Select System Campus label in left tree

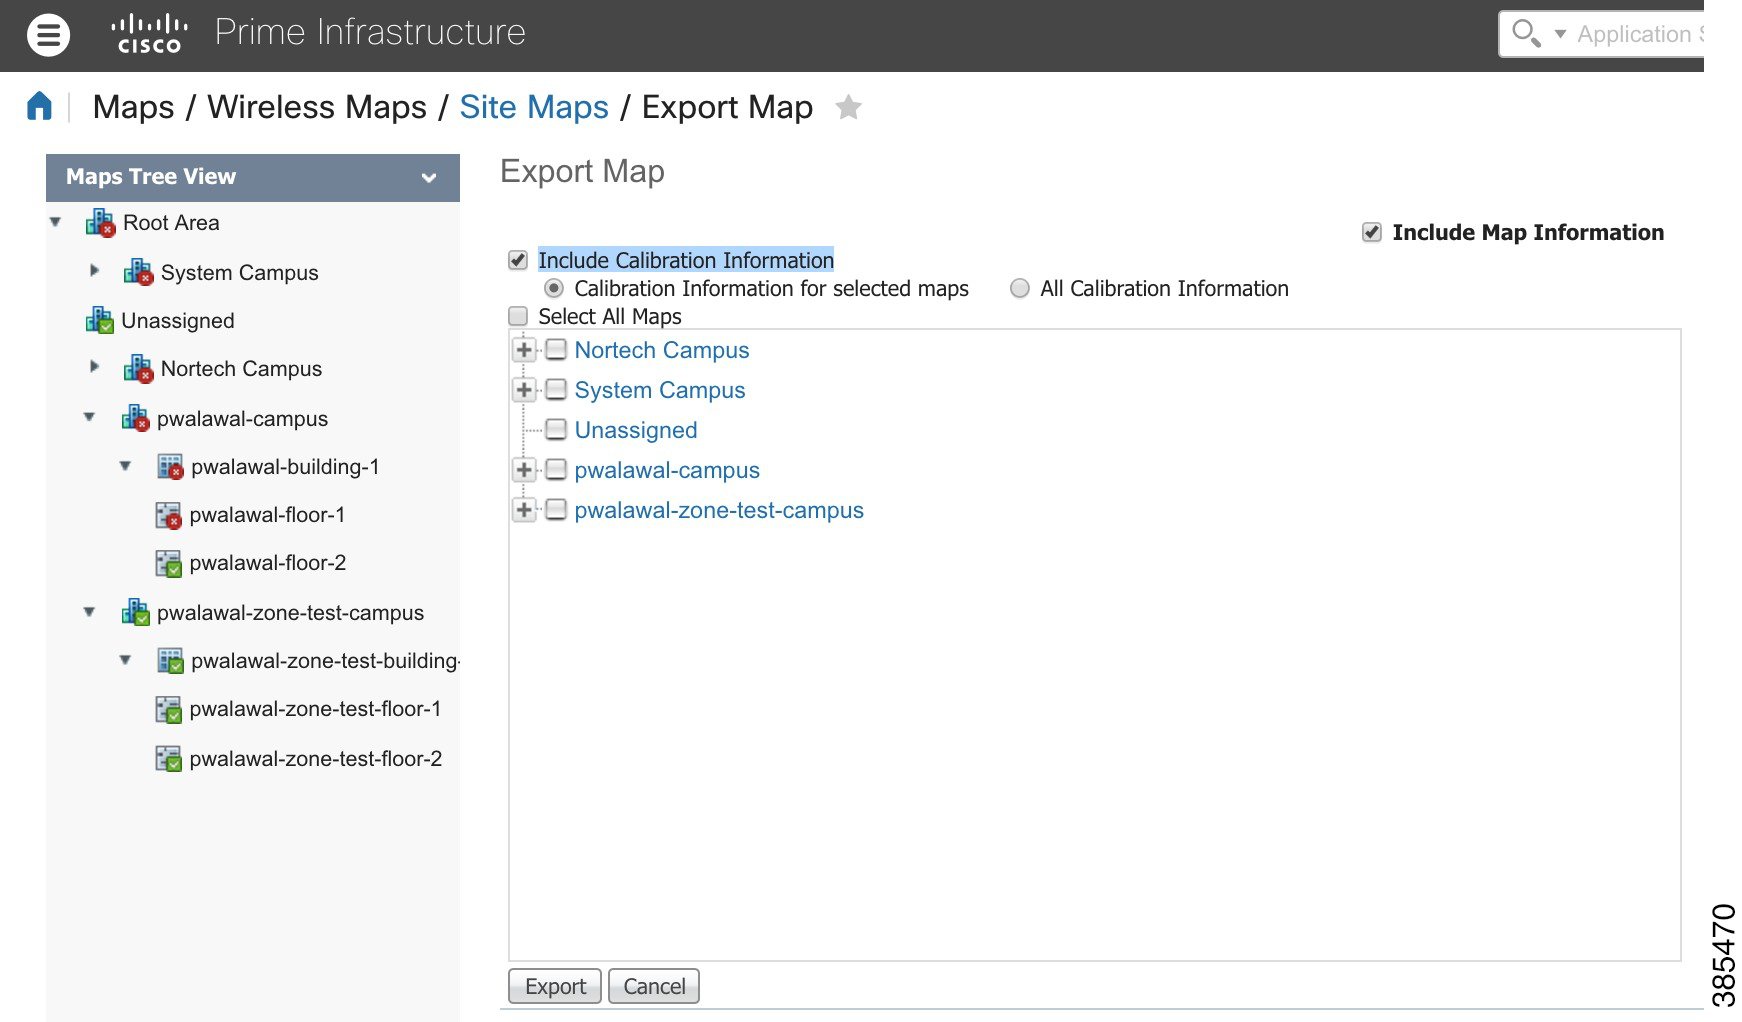pyautogui.click(x=240, y=273)
